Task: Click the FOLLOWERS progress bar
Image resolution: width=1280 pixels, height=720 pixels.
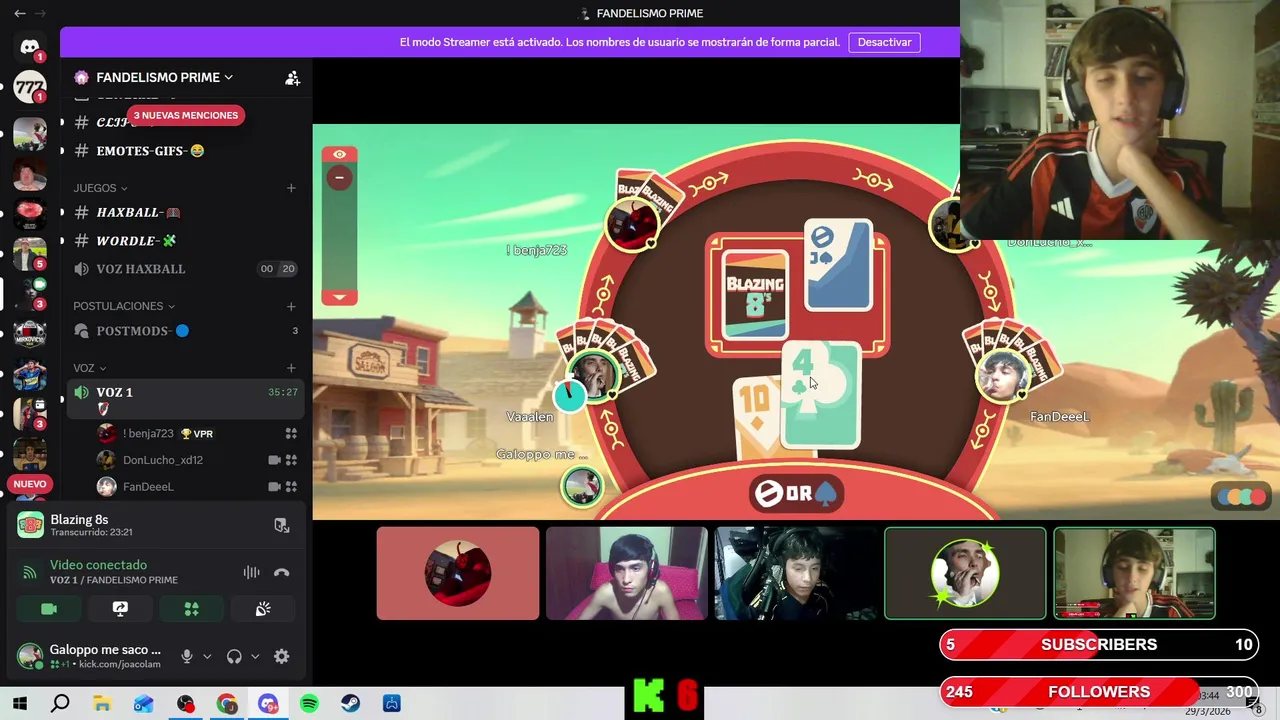Action: 1098,692
